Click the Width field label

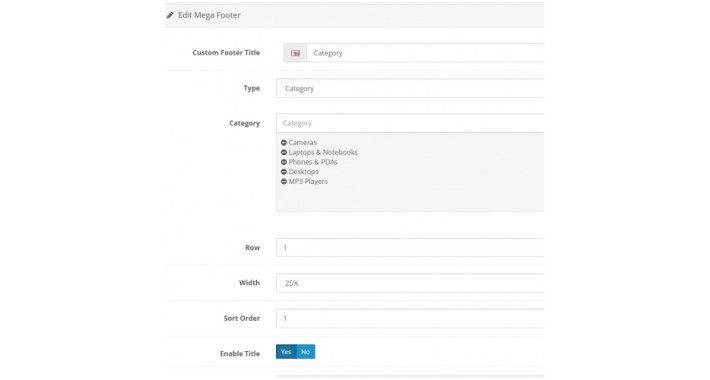pyautogui.click(x=249, y=283)
